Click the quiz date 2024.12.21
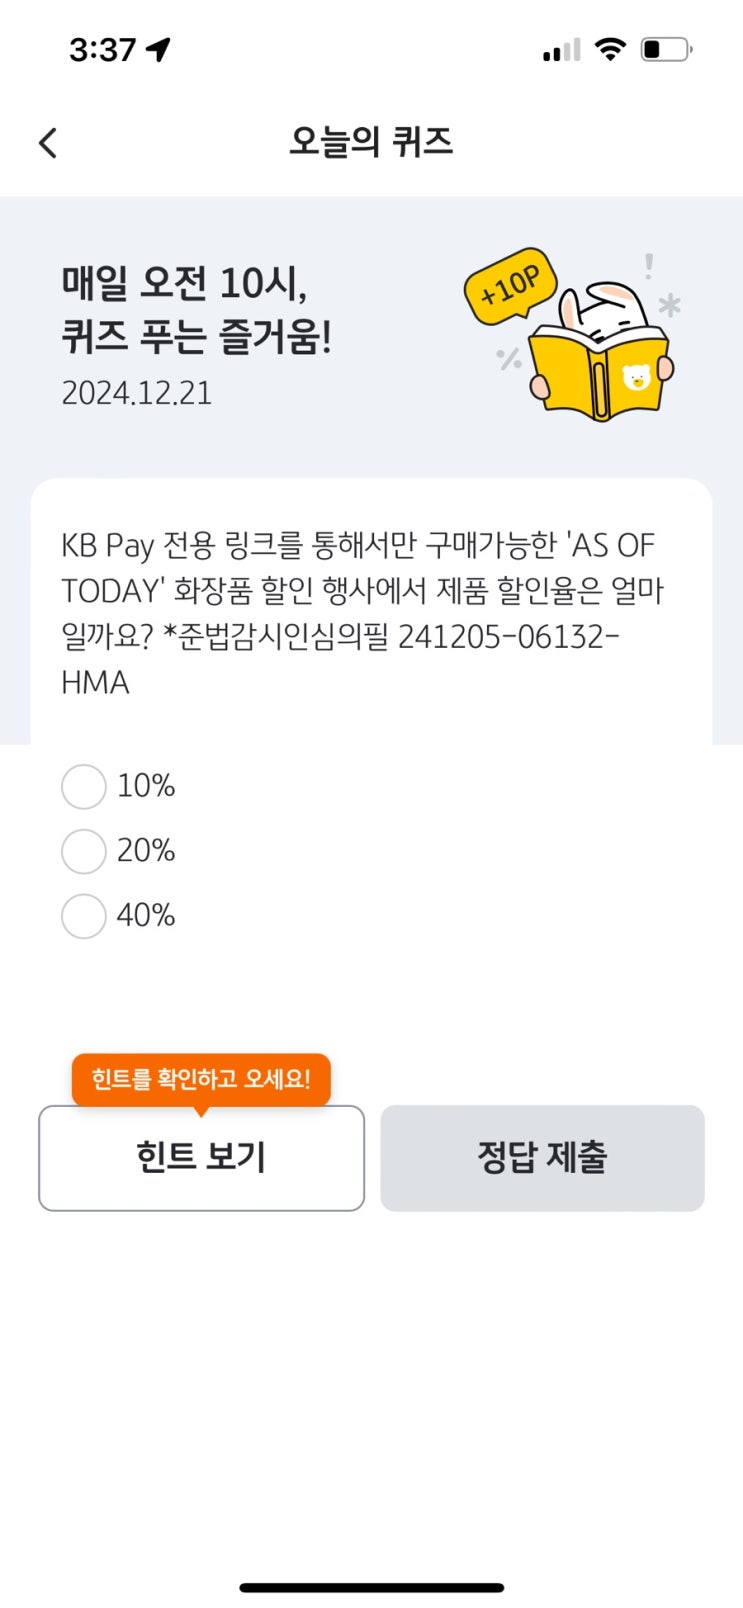The width and height of the screenshot is (743, 1608). point(137,393)
